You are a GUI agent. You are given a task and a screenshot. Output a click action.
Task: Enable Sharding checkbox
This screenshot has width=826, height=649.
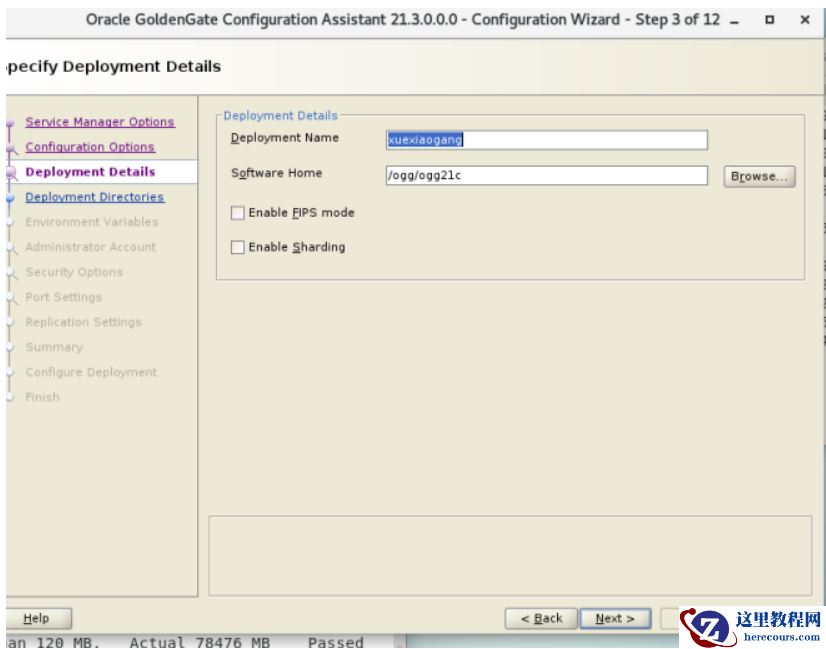pyautogui.click(x=238, y=247)
